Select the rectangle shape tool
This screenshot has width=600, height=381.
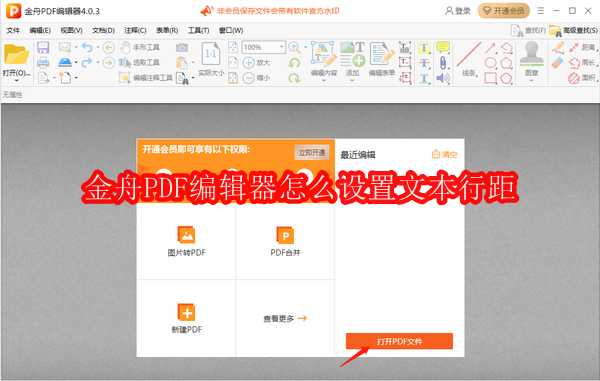point(490,78)
